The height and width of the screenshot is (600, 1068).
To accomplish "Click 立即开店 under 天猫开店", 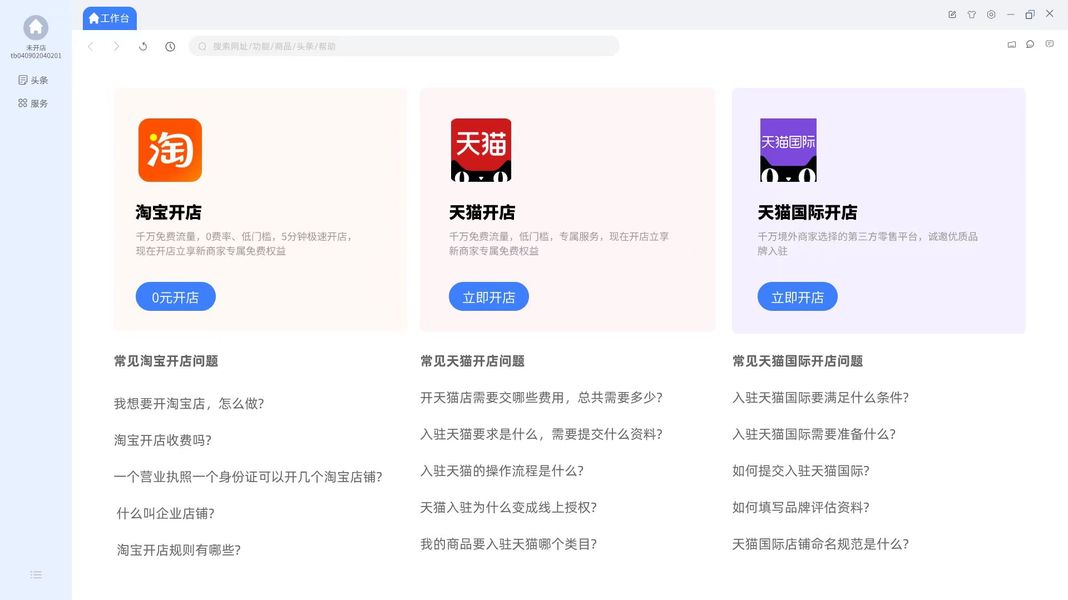I will click(x=488, y=297).
